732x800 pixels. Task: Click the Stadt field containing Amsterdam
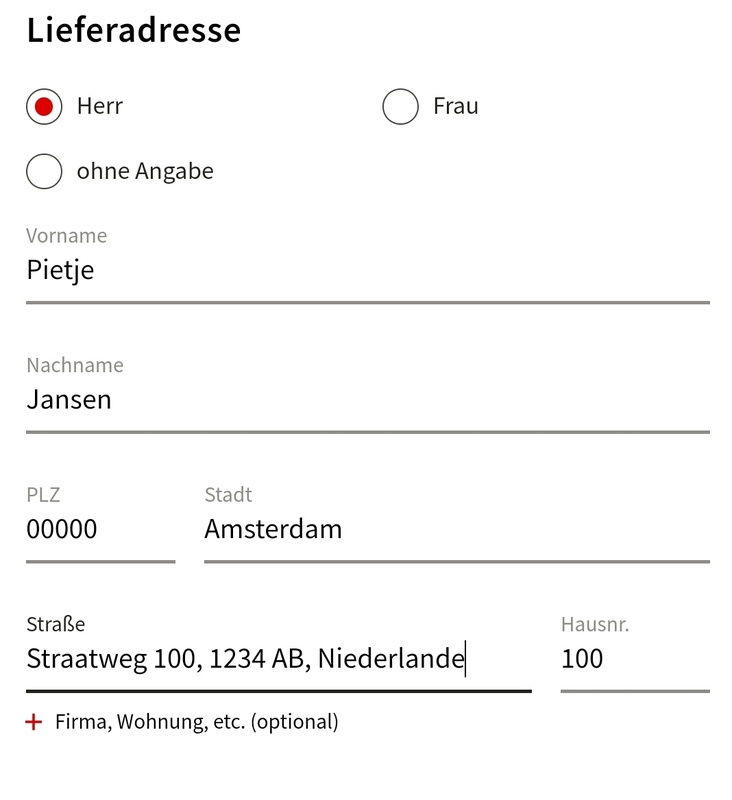456,529
